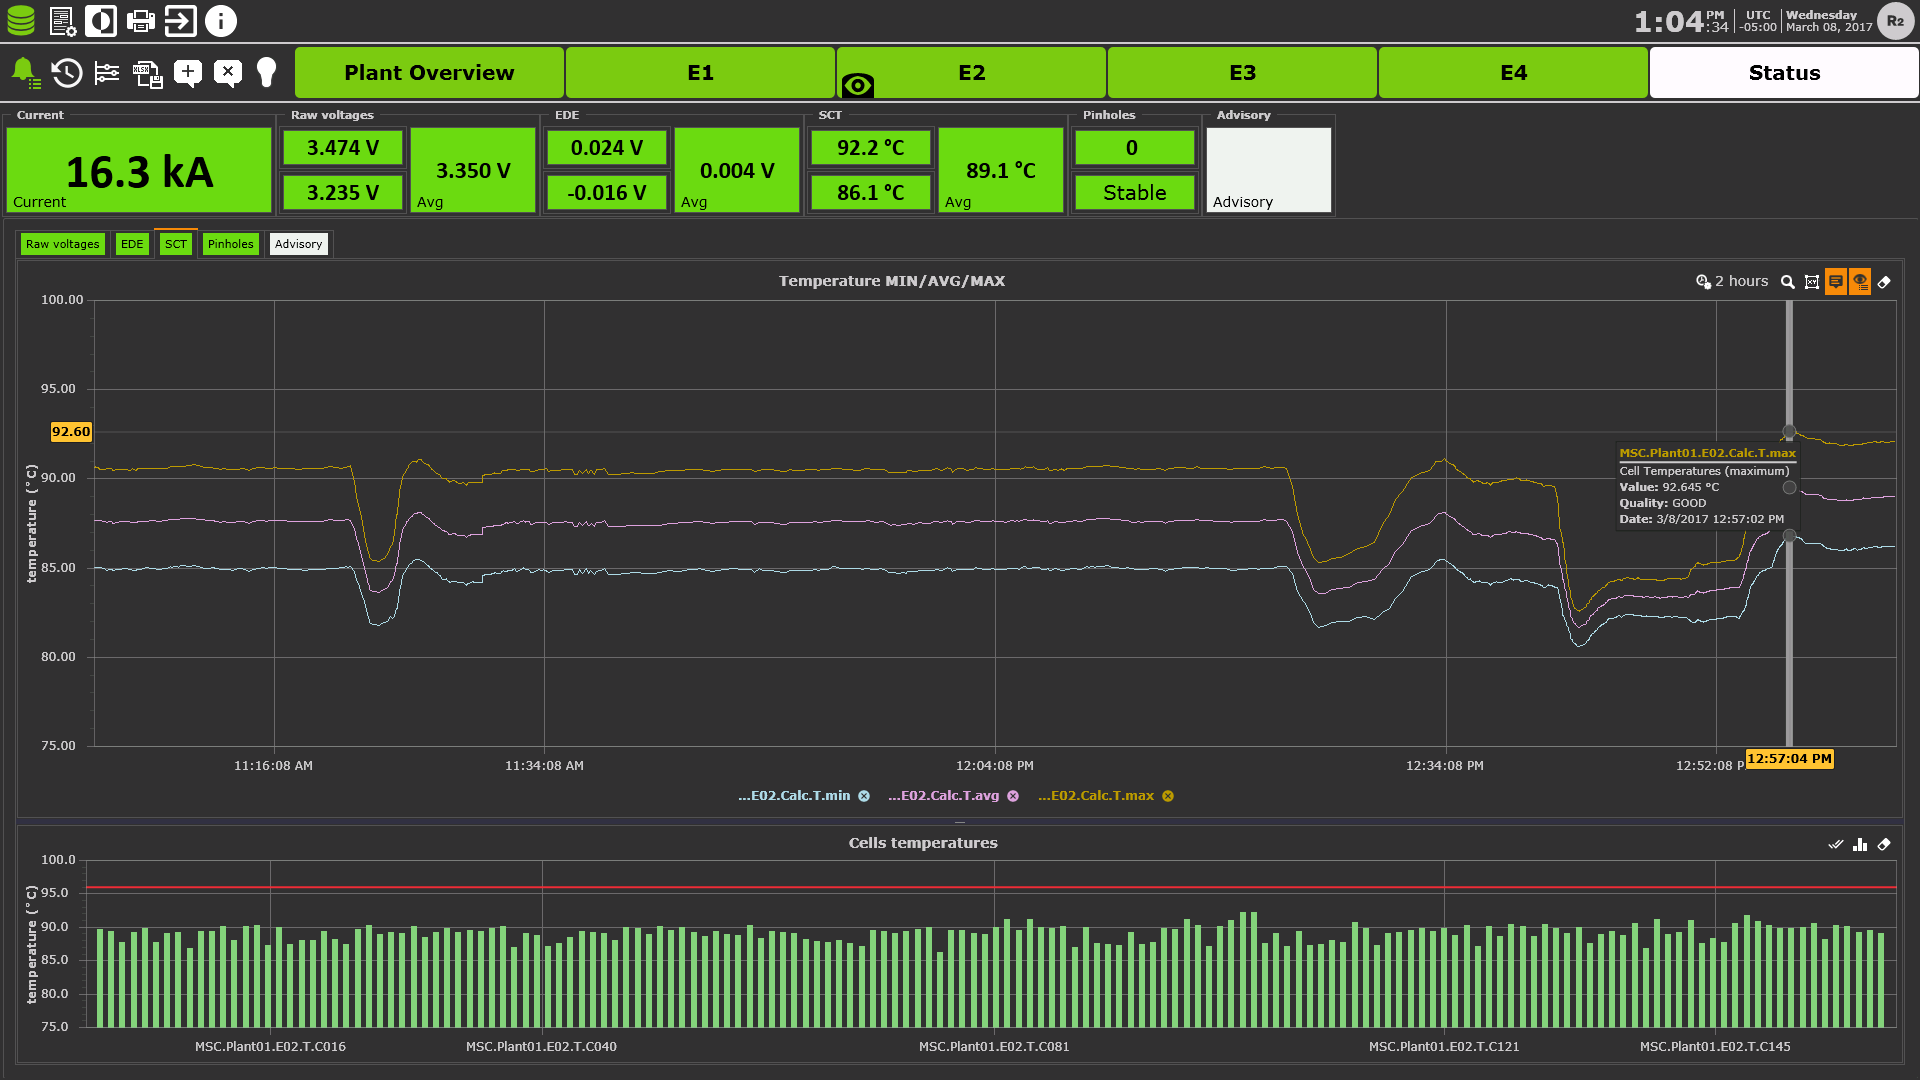Remove E02.Calc.T.max series from legend
This screenshot has height=1080, width=1920.
tap(1168, 796)
